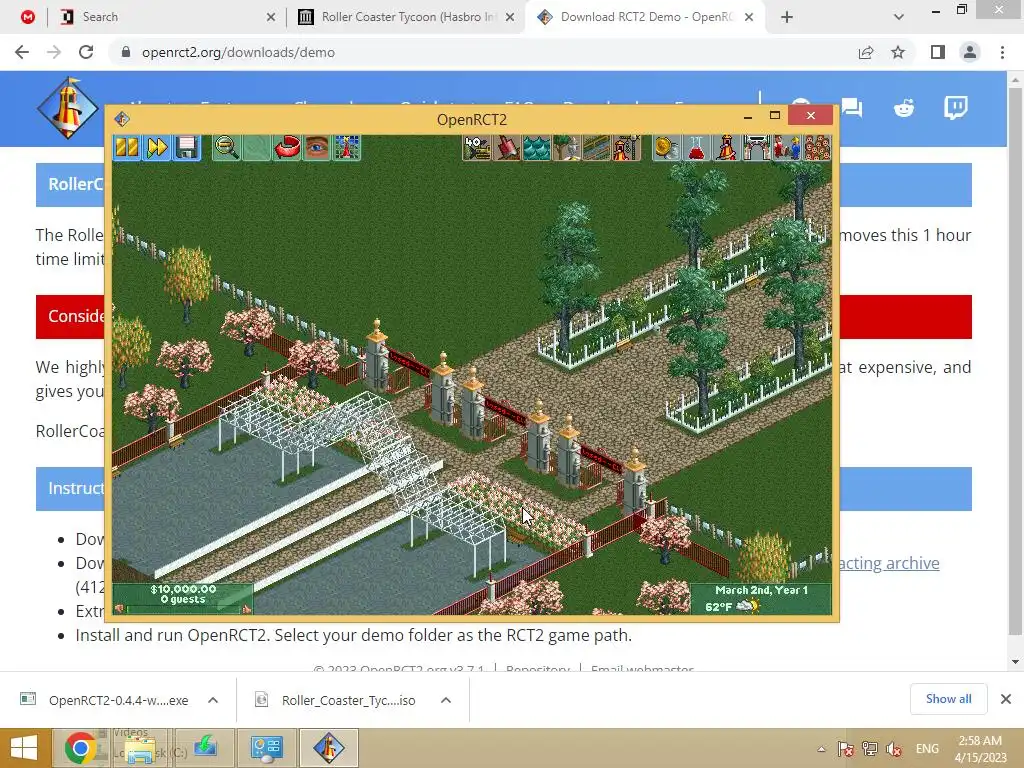Open the Twitch link icon on website
The height and width of the screenshot is (768, 1024).
point(956,108)
